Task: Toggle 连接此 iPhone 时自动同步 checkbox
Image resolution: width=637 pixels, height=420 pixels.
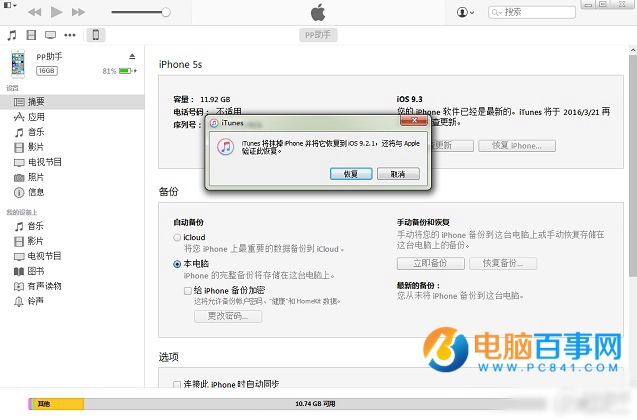Action: tap(177, 384)
